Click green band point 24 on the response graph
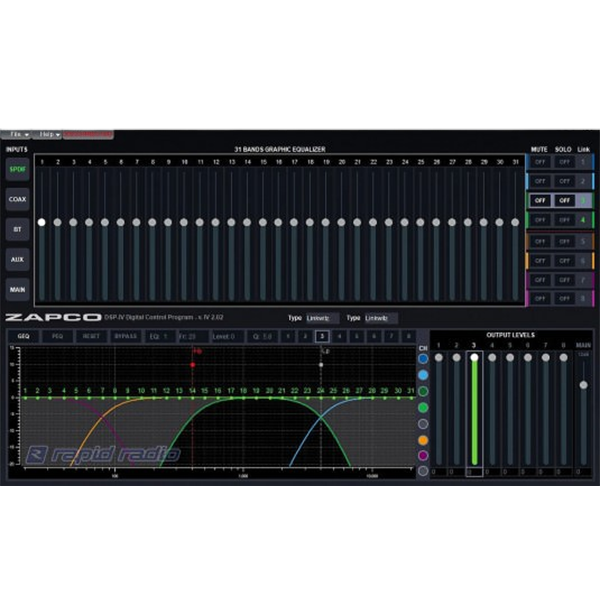The width and height of the screenshot is (600, 600). 321,398
